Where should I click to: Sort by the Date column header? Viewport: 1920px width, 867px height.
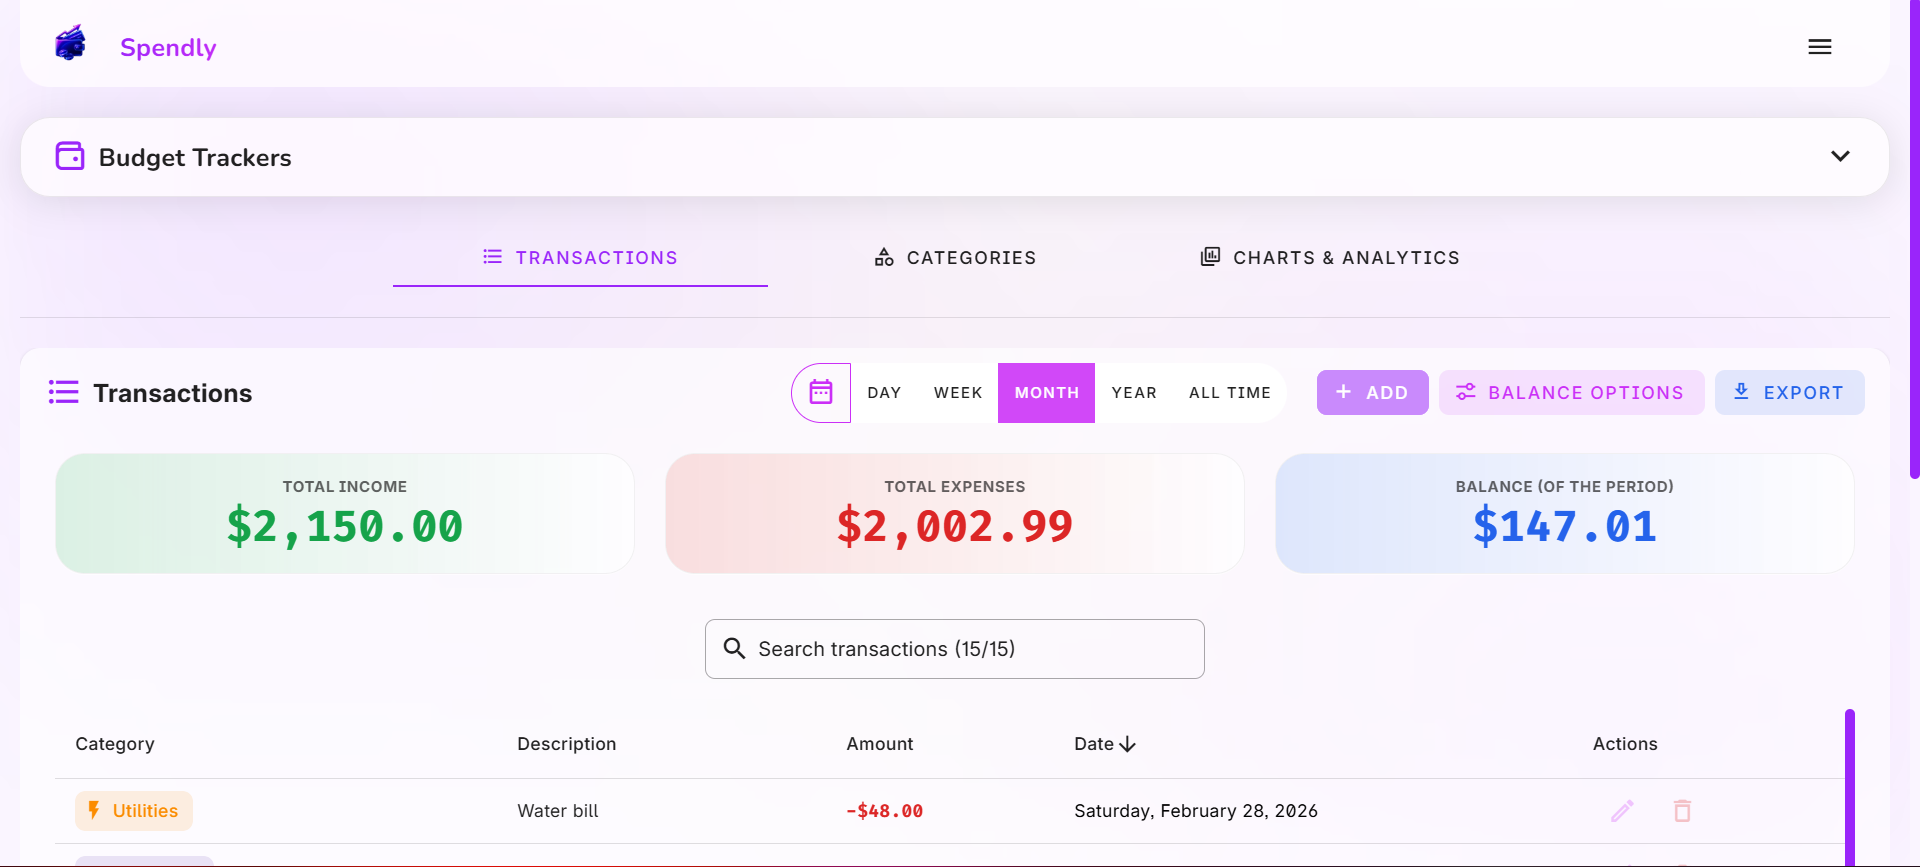tap(1104, 744)
